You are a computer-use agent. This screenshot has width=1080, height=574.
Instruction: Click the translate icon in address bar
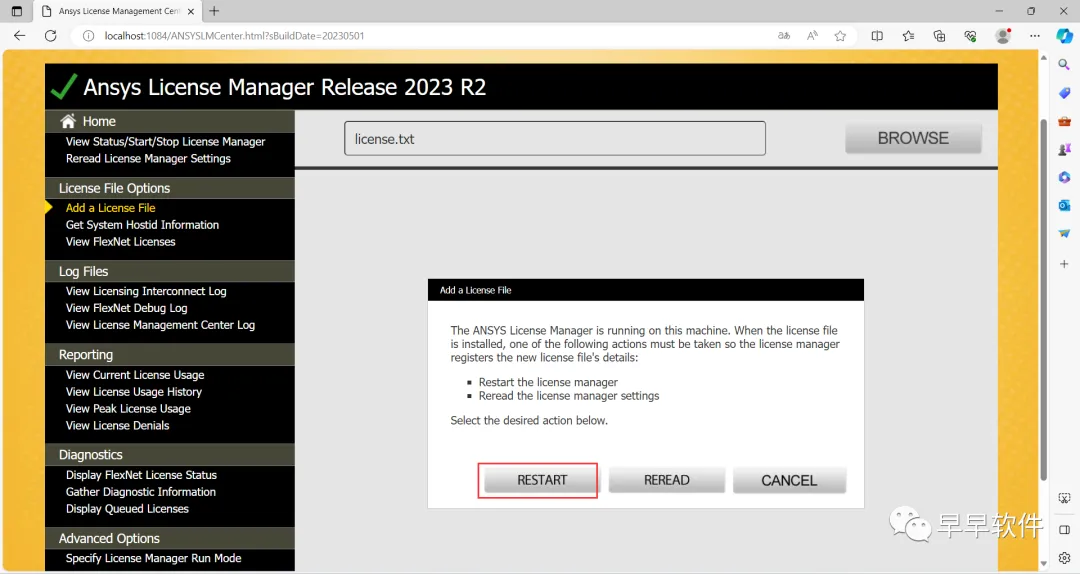point(784,36)
